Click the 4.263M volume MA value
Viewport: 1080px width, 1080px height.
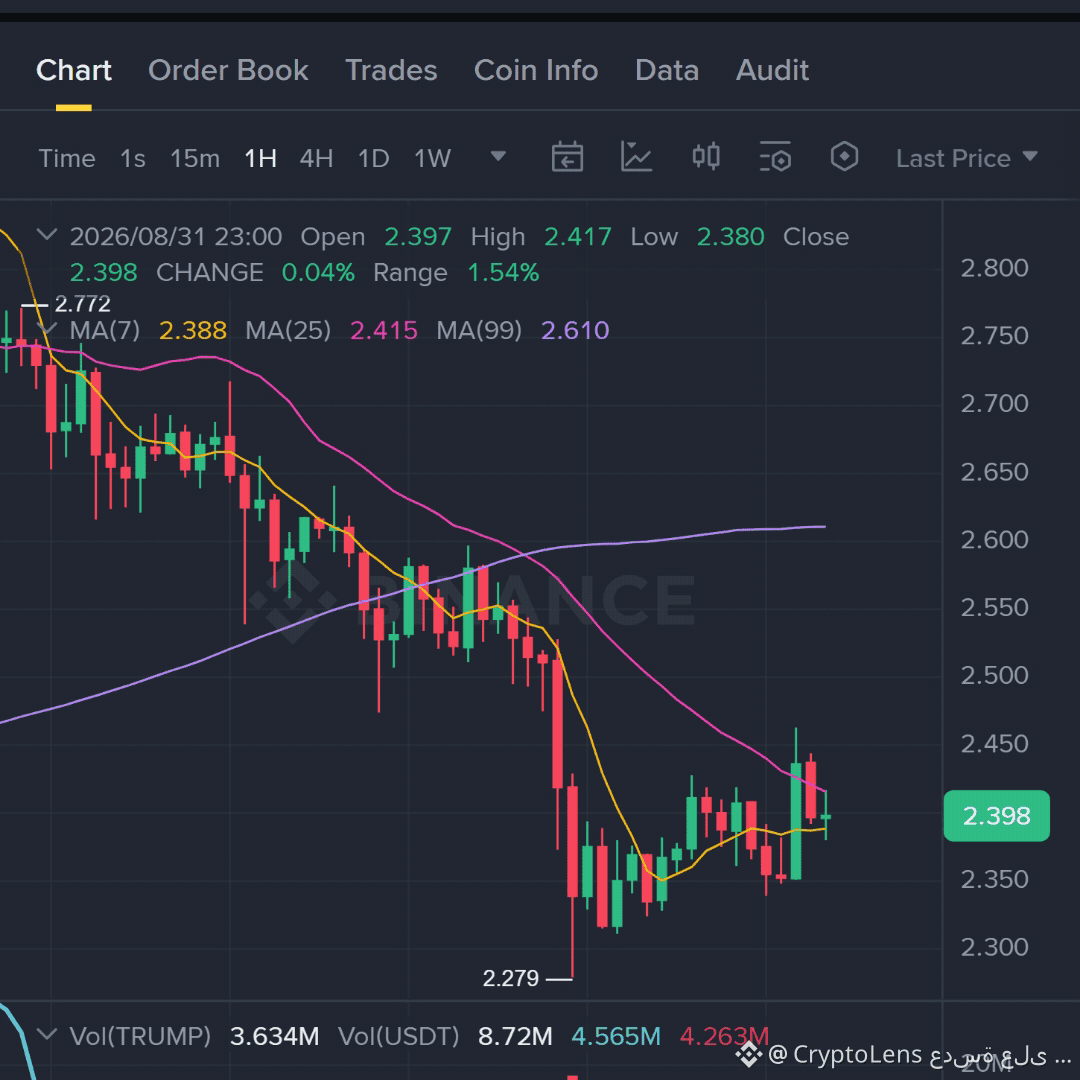(724, 1036)
